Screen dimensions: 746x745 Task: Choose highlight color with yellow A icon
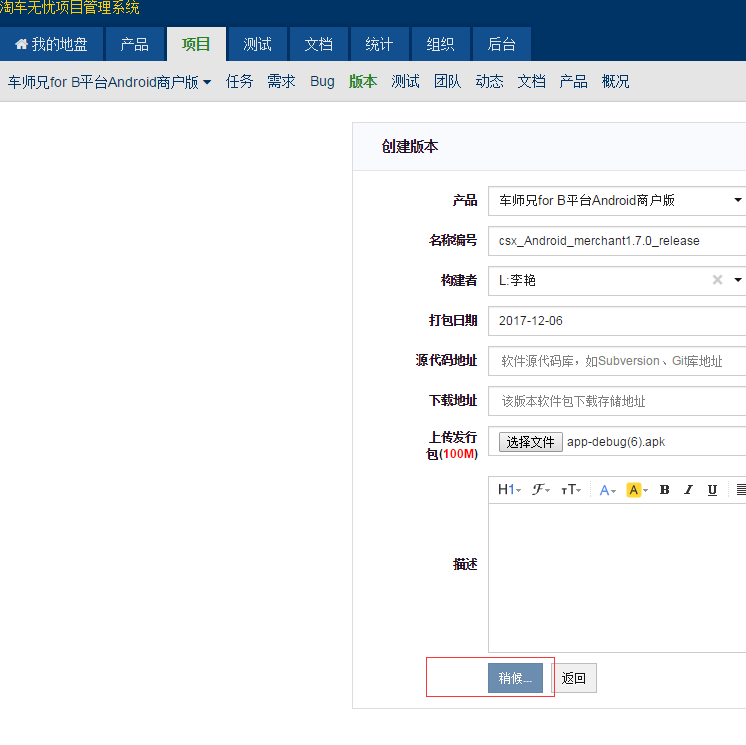coord(637,490)
